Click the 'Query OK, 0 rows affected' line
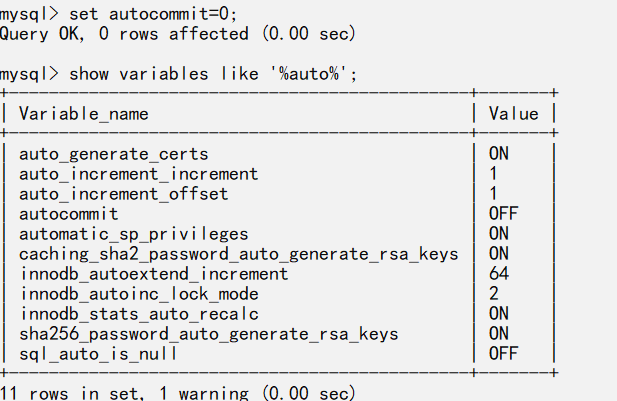617x401 pixels. pos(125,34)
